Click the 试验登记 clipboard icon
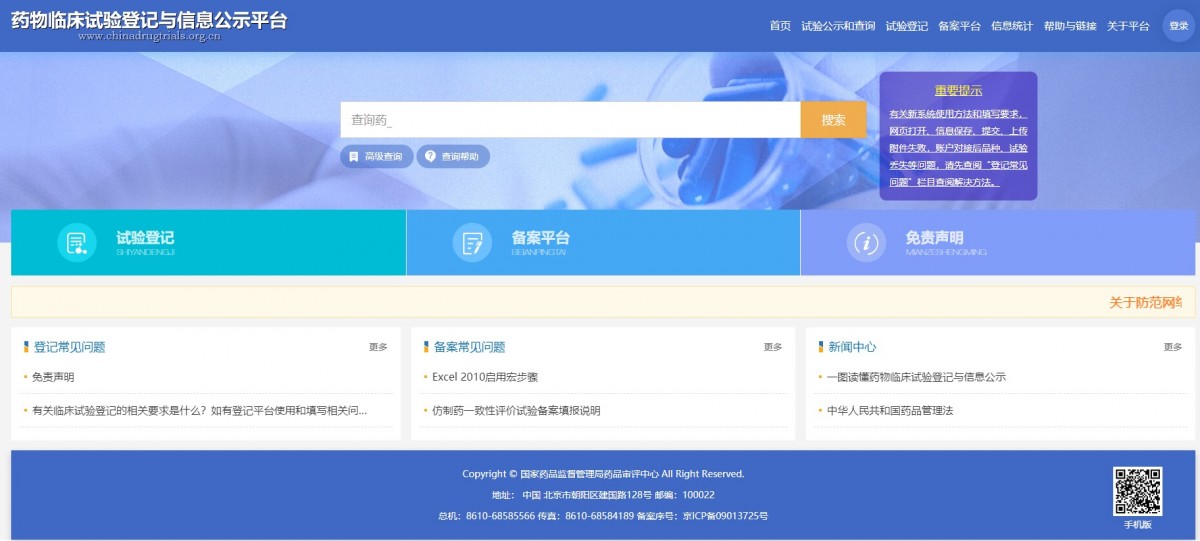1200x541 pixels. (76, 243)
